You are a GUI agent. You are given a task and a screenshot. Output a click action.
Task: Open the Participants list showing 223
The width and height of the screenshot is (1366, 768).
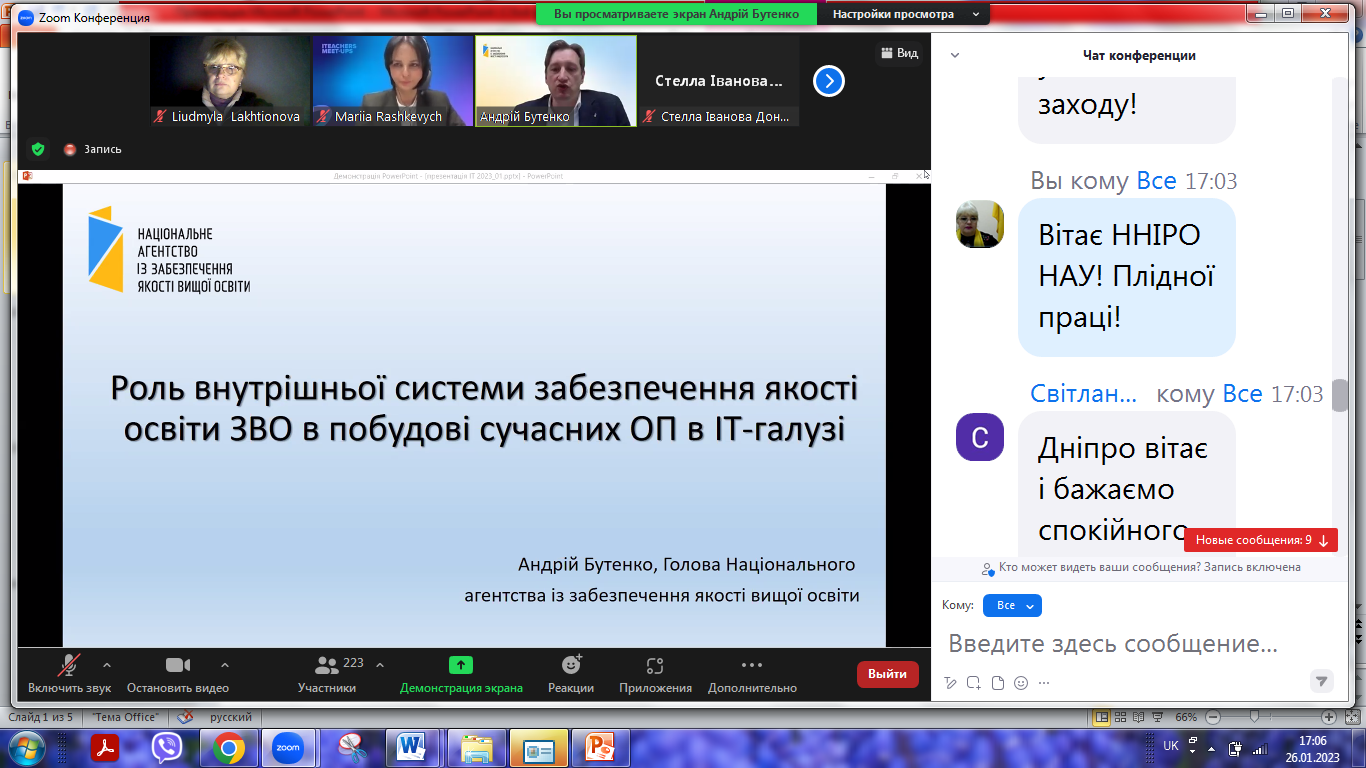coord(327,666)
